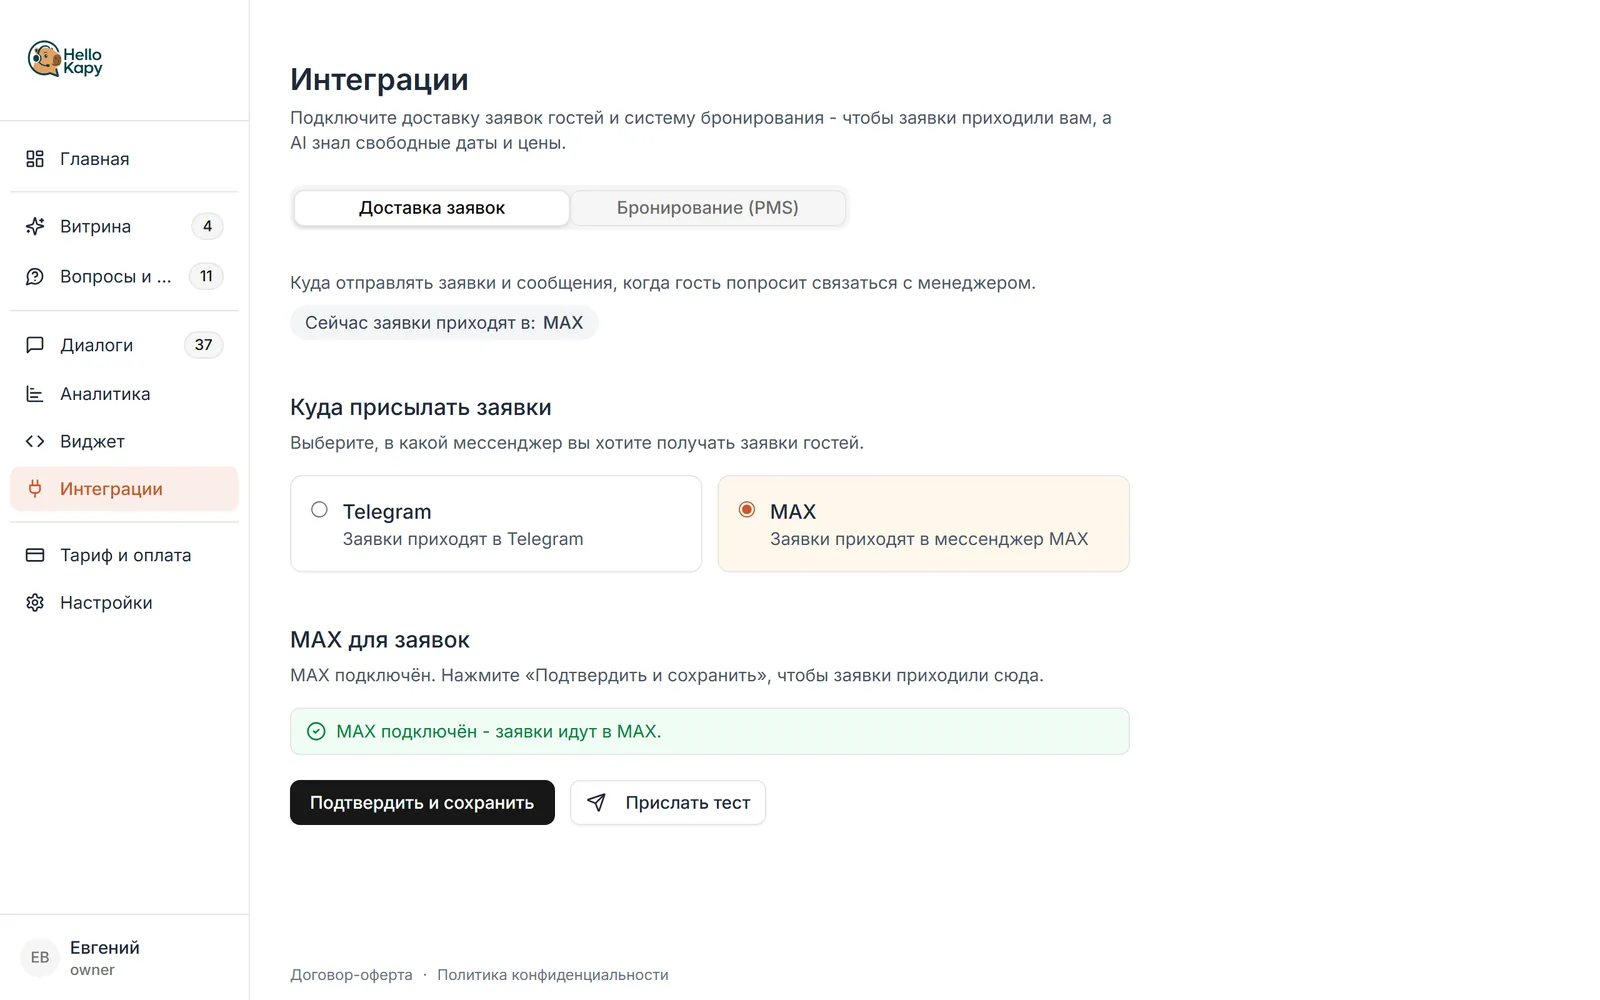Select the MAX radio button
This screenshot has width=1600, height=1000.
(x=747, y=510)
